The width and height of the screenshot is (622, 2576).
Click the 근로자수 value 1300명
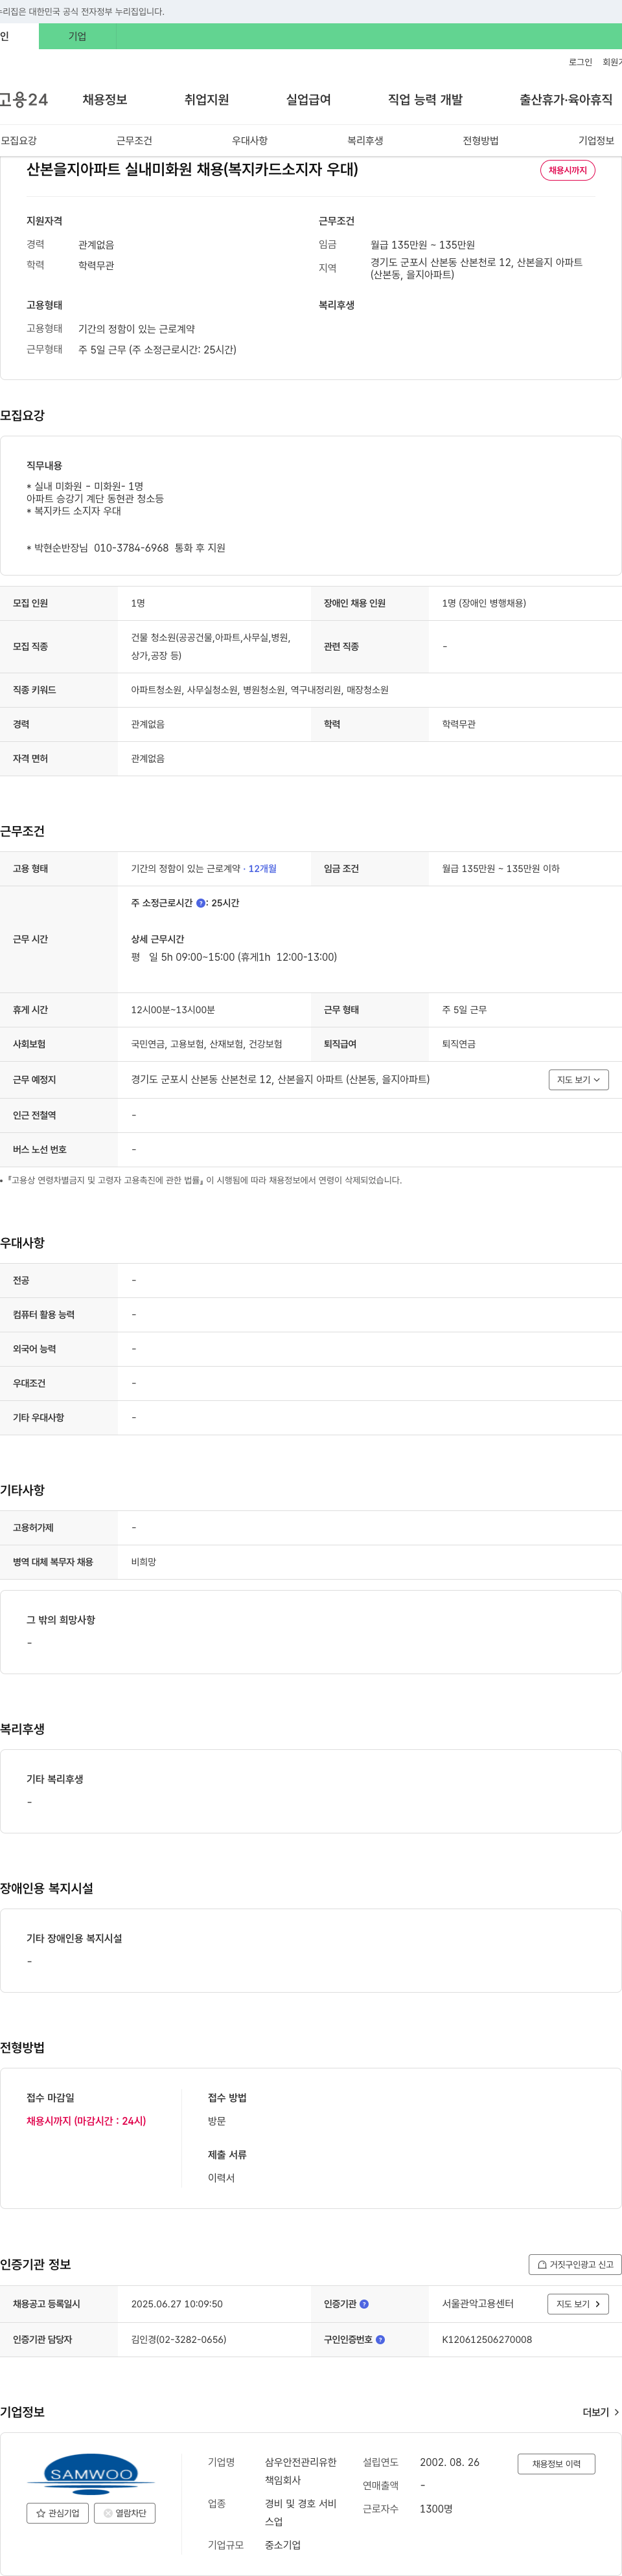tap(436, 2508)
